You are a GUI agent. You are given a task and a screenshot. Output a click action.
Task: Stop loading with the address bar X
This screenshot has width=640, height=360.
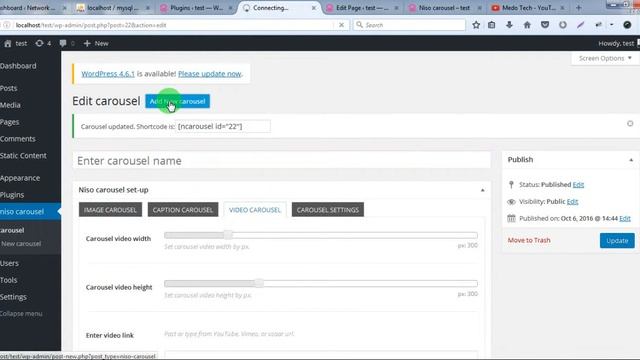[341, 25]
